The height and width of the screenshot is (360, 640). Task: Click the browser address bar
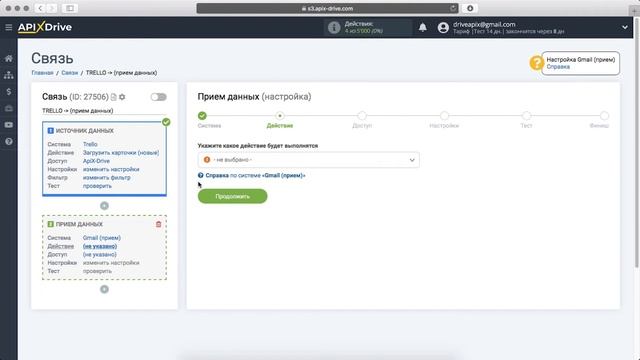tap(327, 8)
